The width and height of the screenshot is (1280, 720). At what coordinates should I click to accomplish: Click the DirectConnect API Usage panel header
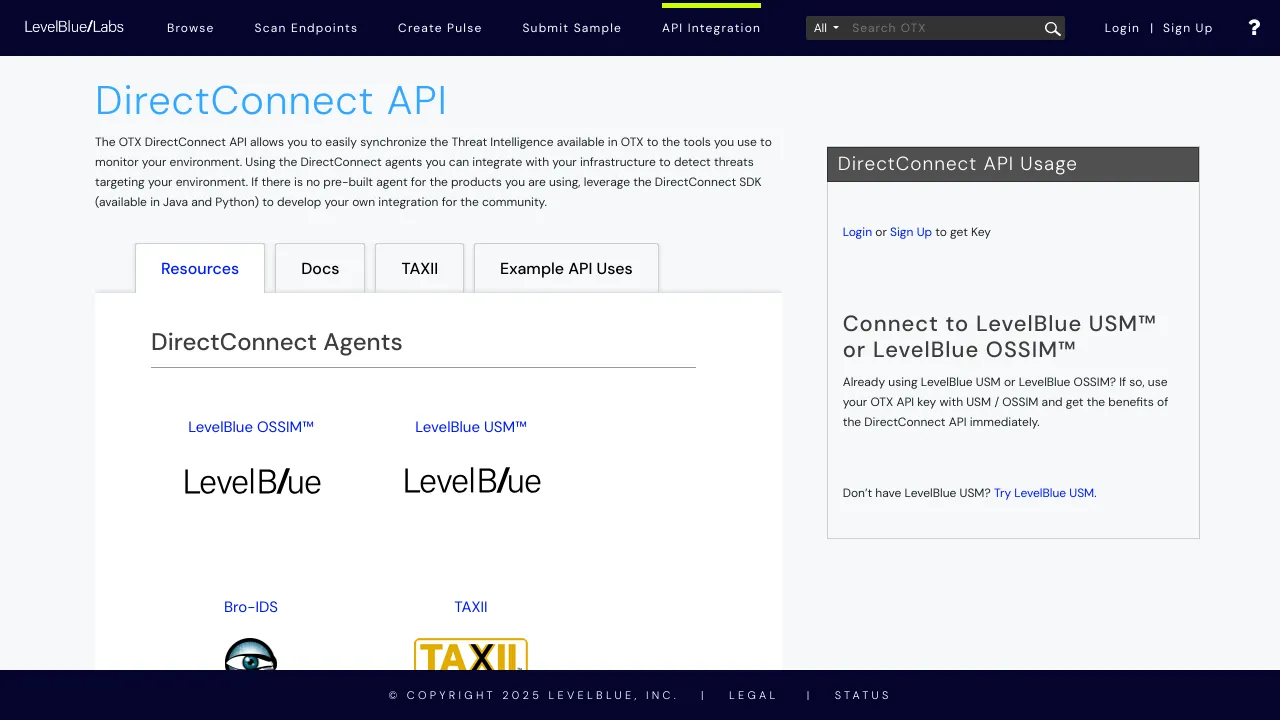tap(1013, 164)
